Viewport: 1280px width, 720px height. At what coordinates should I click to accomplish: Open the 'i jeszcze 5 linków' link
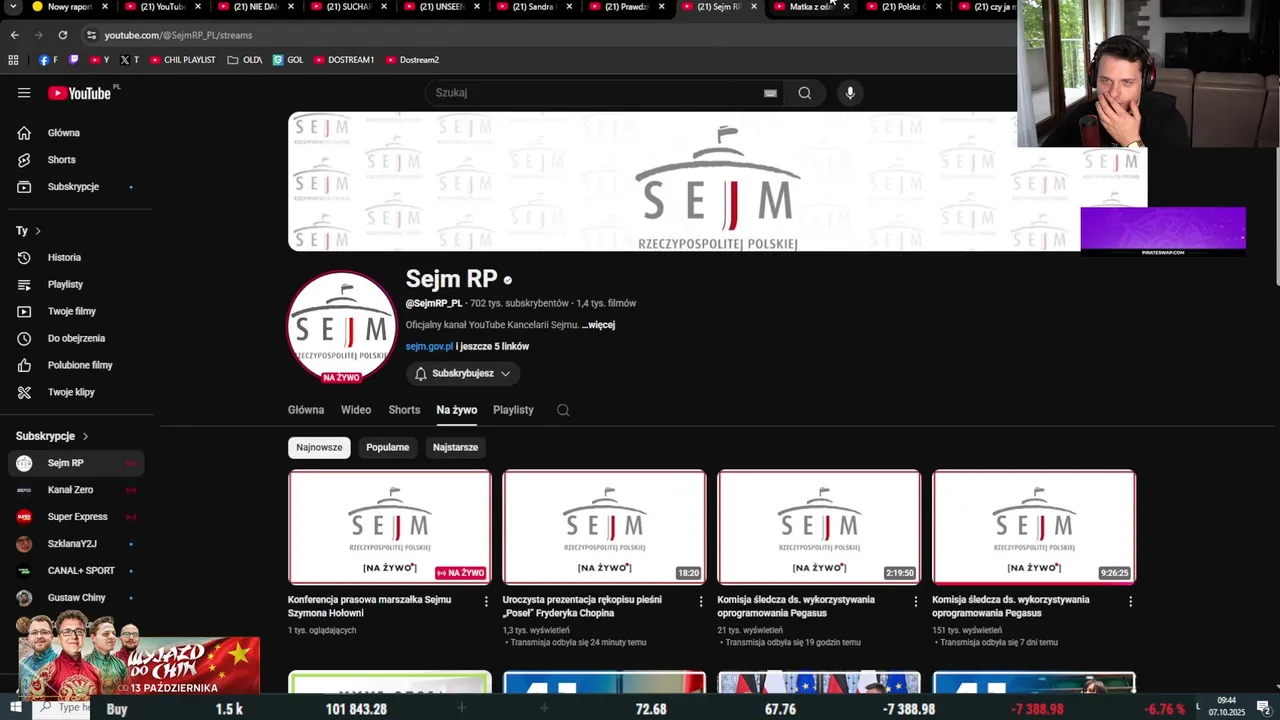[492, 347]
